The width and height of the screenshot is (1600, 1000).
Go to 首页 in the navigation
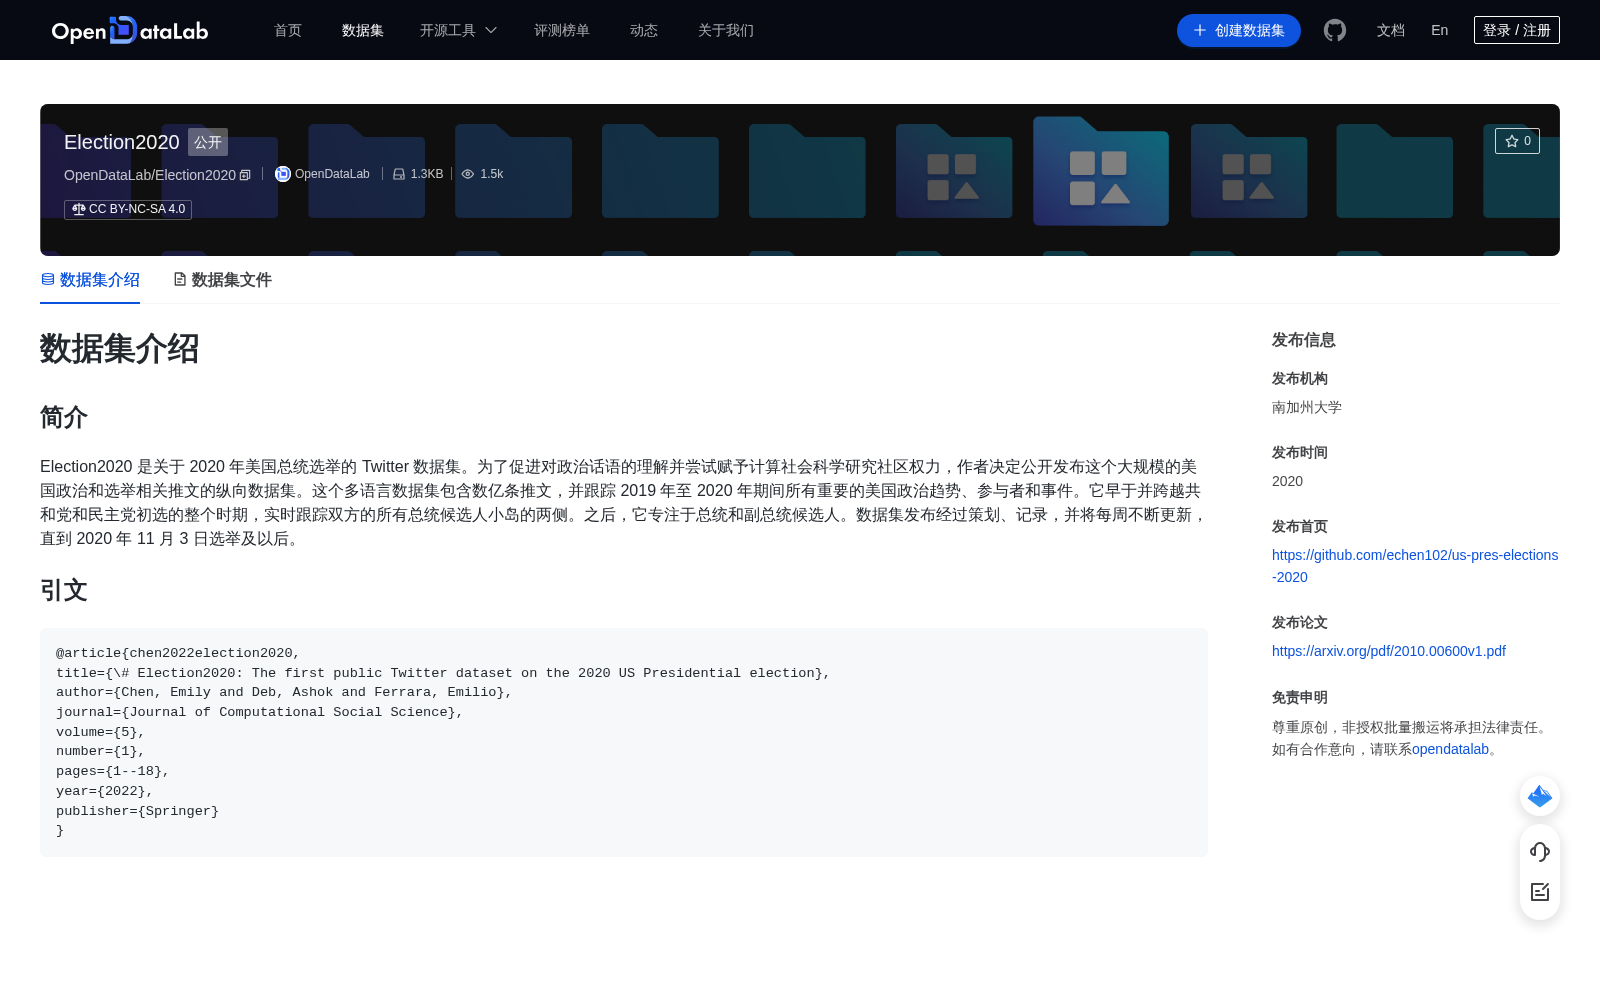tap(288, 30)
